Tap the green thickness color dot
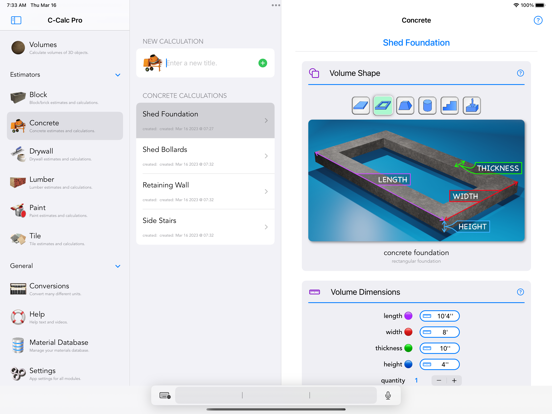 click(x=408, y=348)
